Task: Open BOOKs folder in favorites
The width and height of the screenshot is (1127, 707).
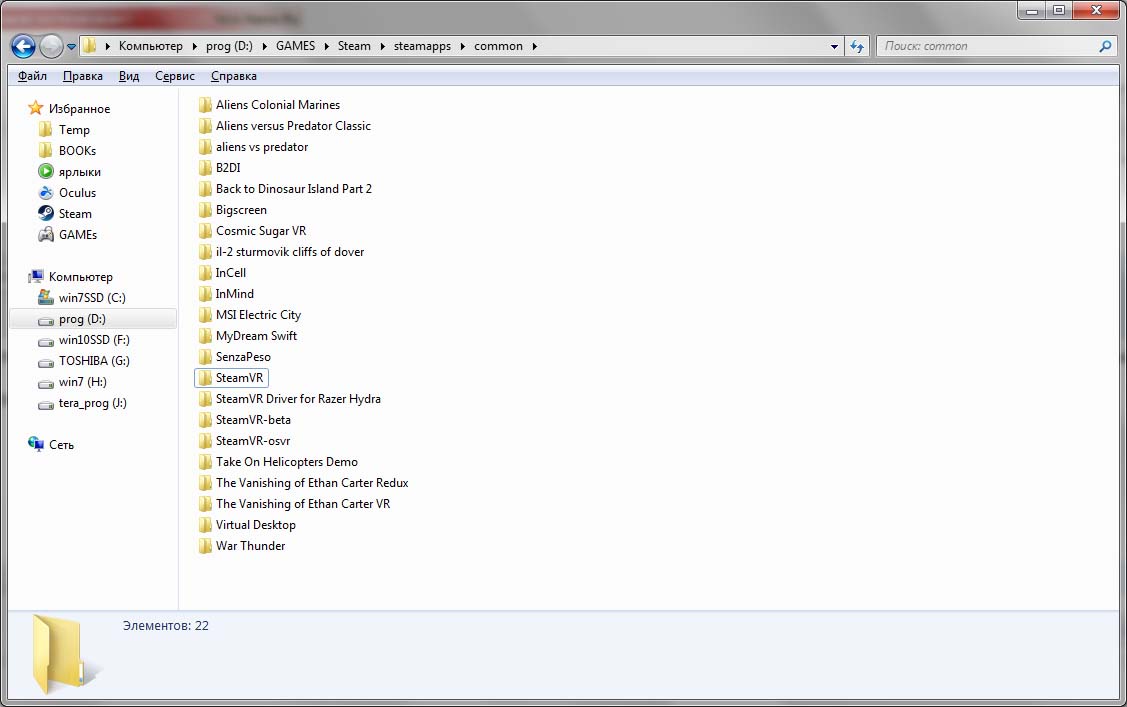Action: pos(67,150)
